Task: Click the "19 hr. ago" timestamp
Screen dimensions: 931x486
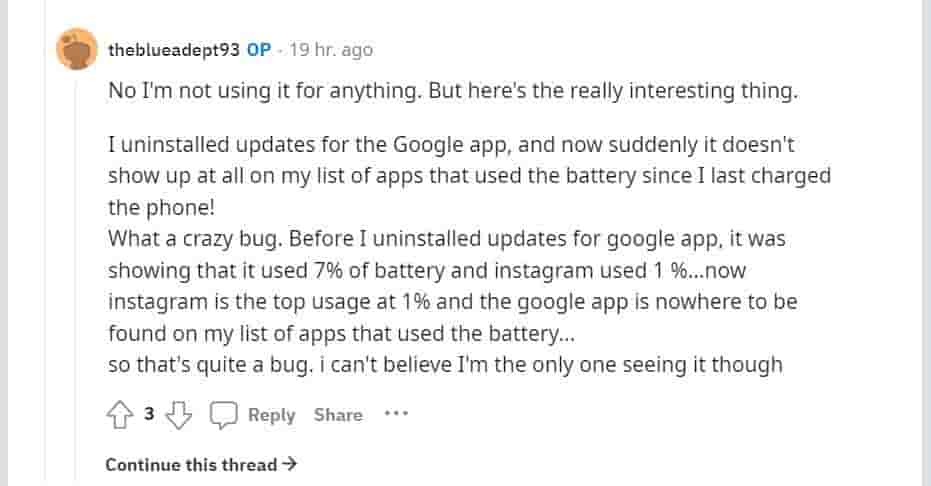Action: coord(331,49)
